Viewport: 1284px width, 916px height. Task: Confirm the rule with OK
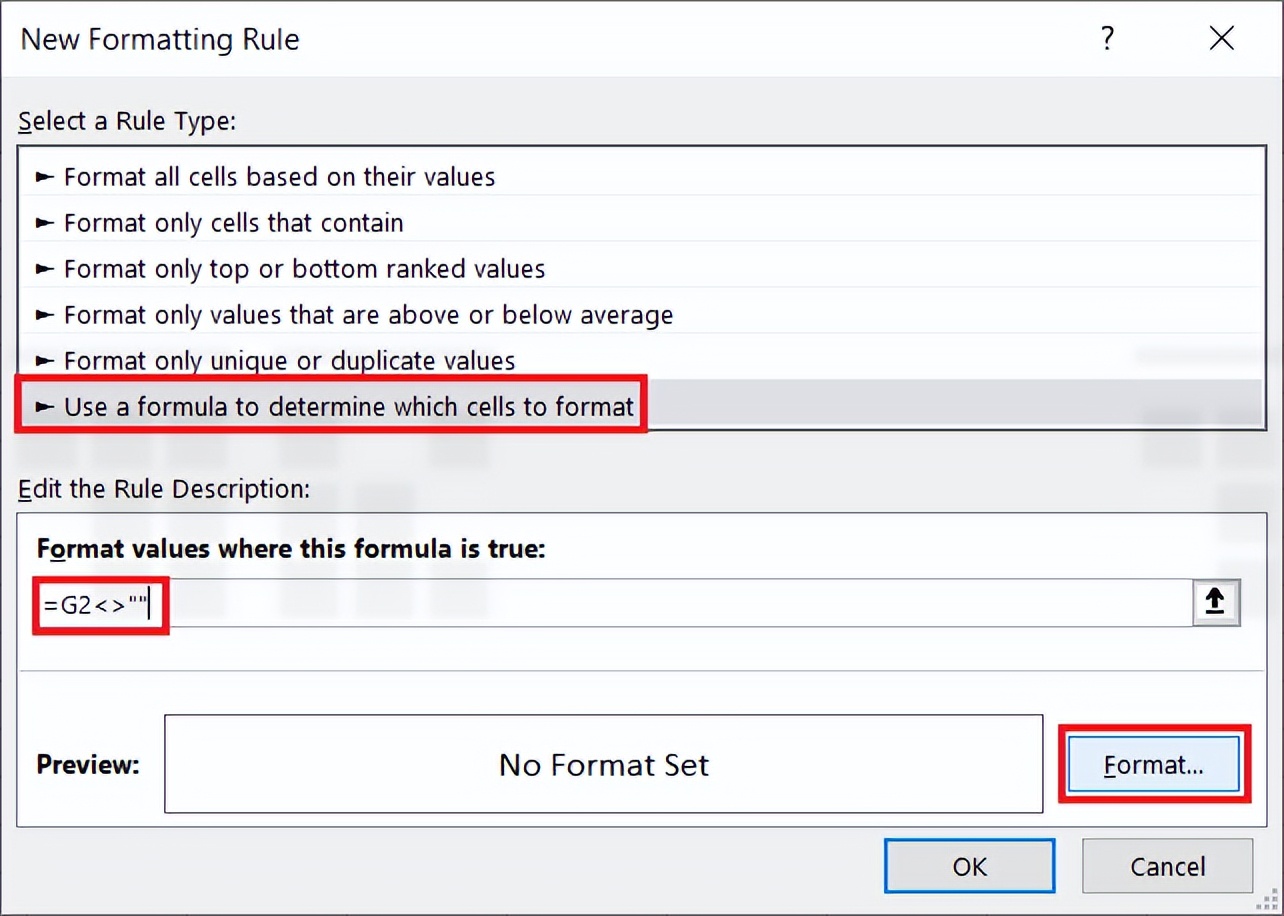point(969,866)
